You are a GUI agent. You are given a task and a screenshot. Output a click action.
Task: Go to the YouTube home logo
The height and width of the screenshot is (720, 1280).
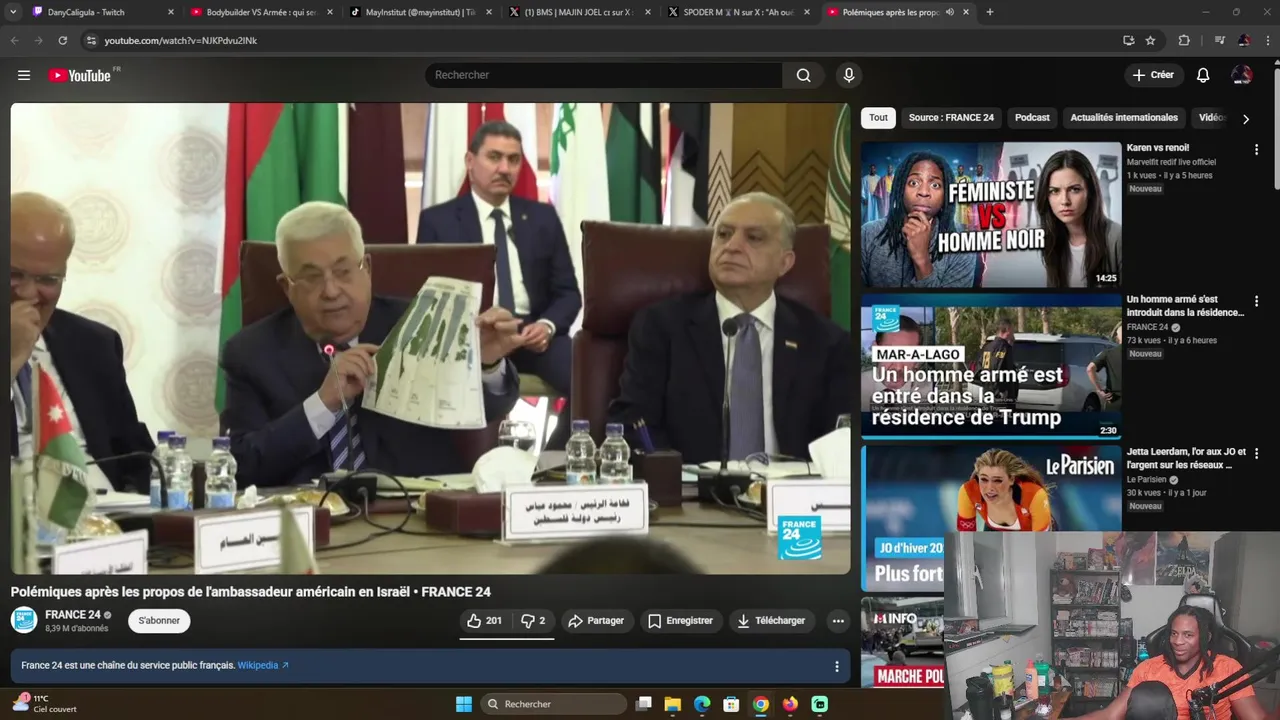click(80, 75)
